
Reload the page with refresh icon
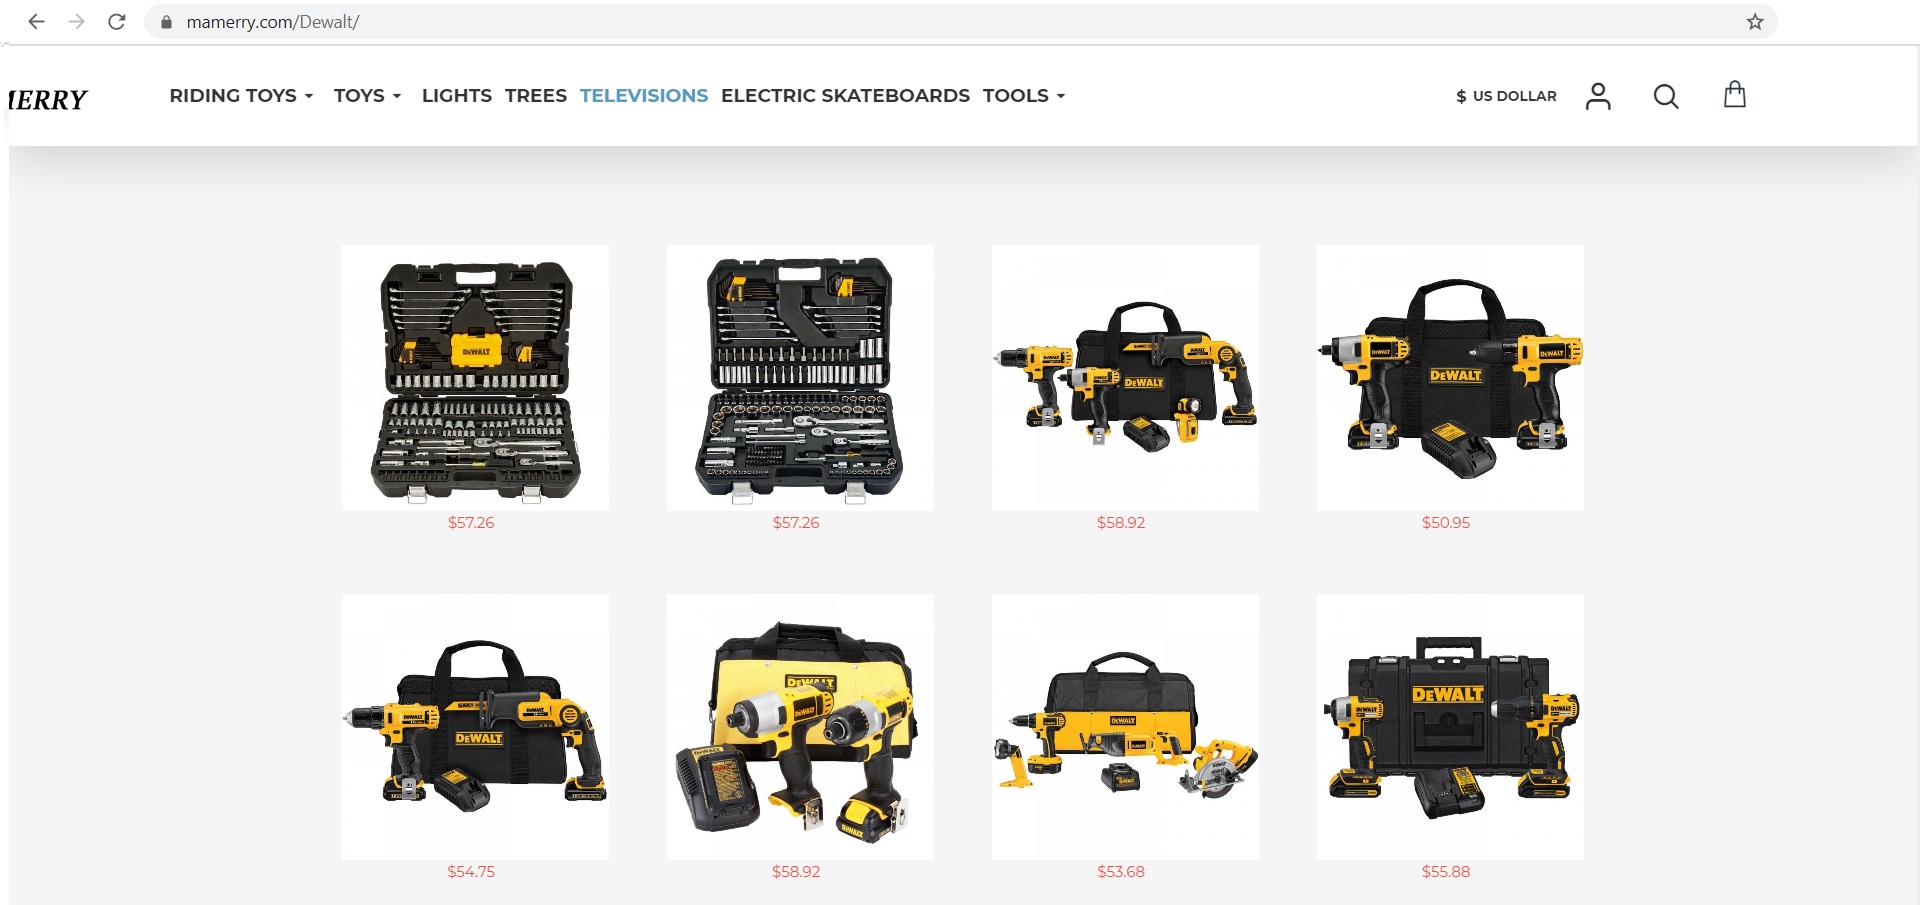[x=117, y=22]
